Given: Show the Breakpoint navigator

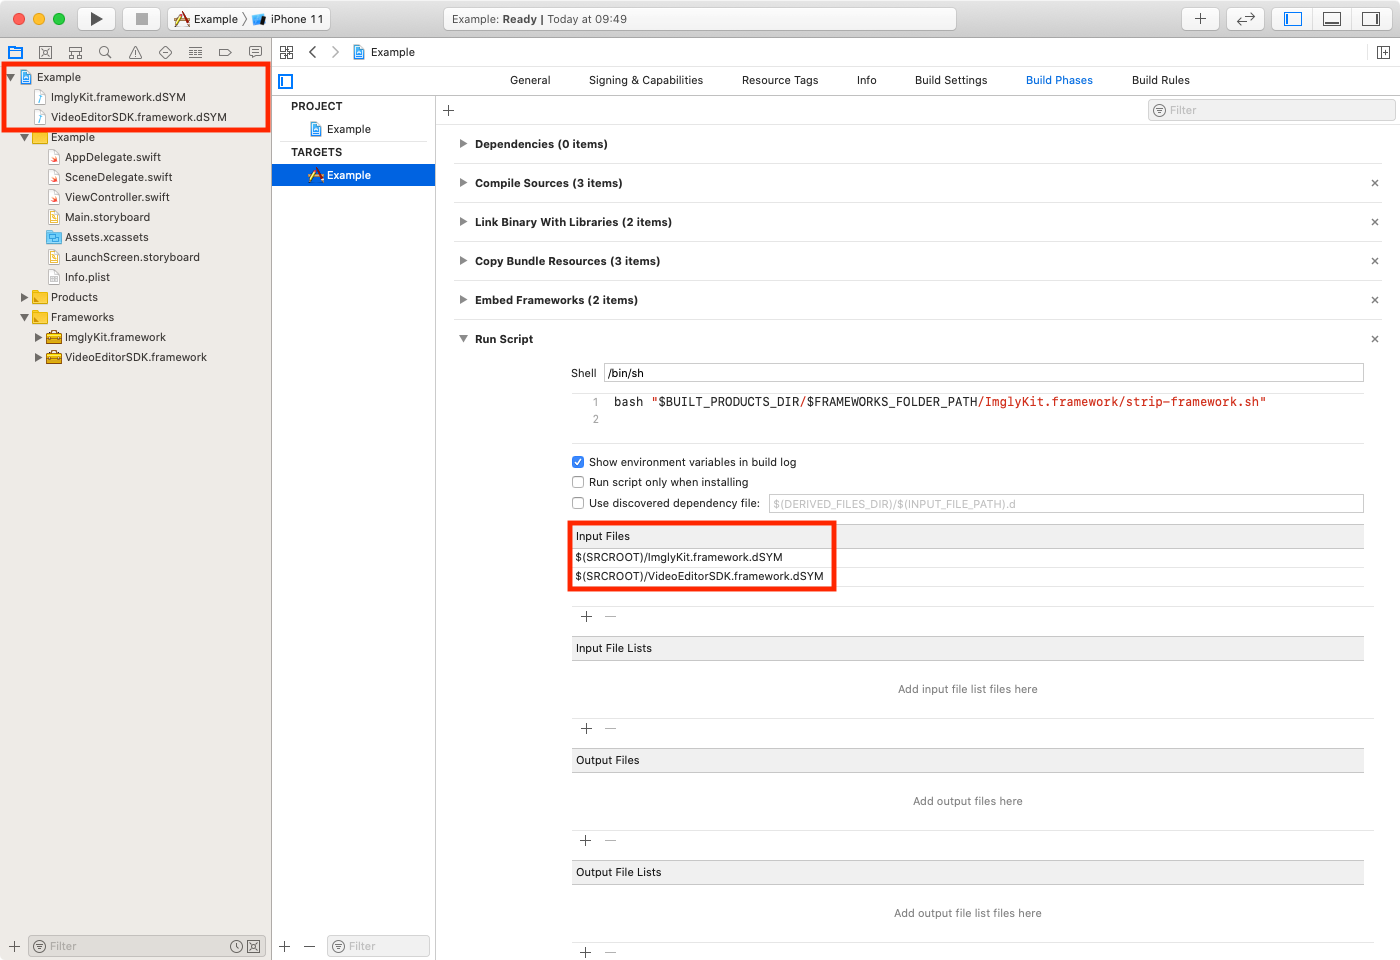Looking at the screenshot, I should click(225, 52).
